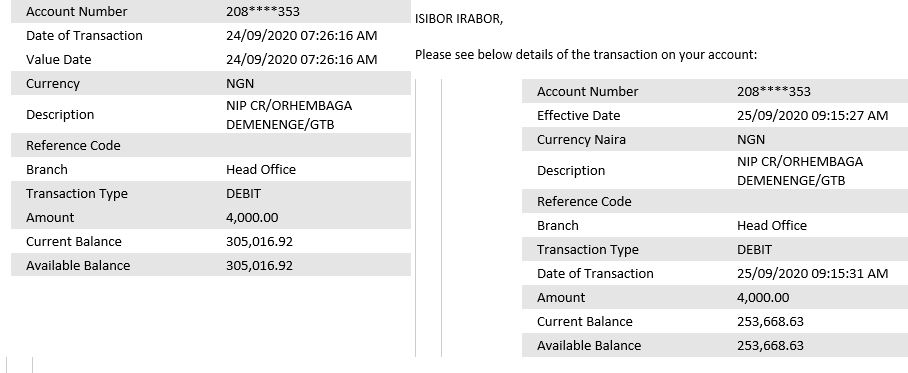This screenshot has height=373, width=908.
Task: Click the Current Balance 305,016.92 value
Action: point(259,242)
